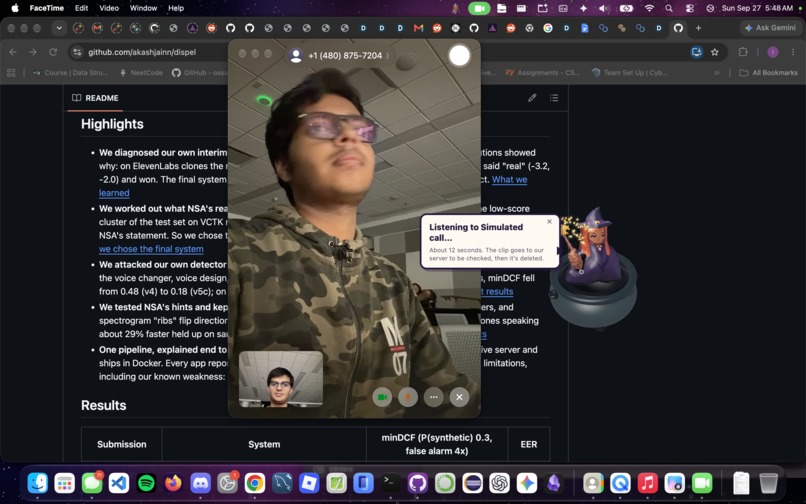Open Finder from the Dock
The image size is (806, 504).
38,483
